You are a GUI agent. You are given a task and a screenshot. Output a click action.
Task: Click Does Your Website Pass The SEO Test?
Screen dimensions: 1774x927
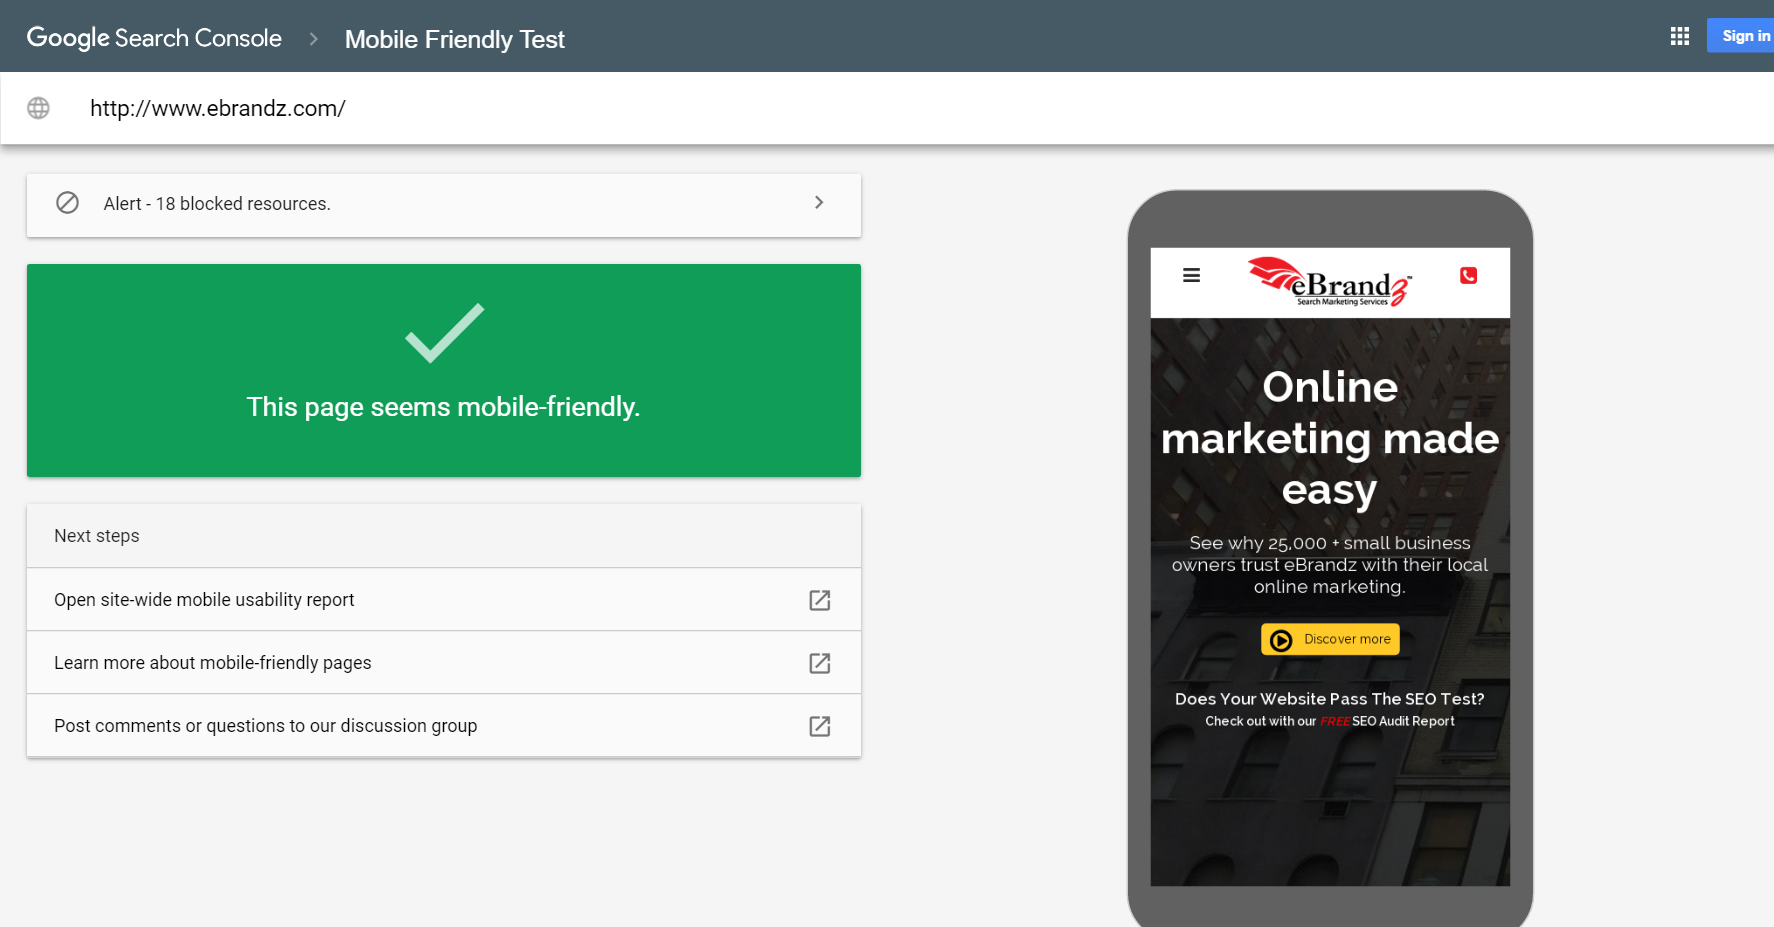coord(1330,699)
